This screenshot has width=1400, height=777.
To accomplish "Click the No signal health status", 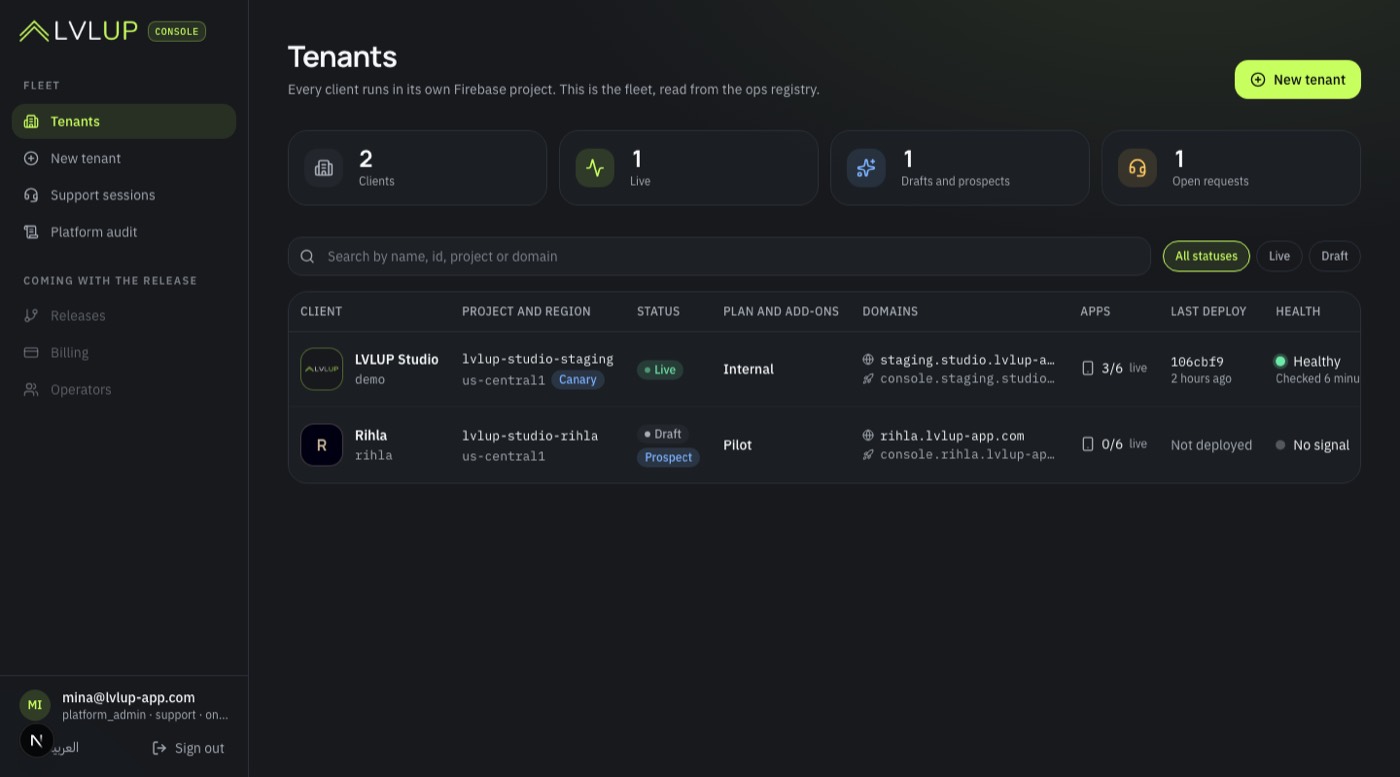I will point(1313,445).
